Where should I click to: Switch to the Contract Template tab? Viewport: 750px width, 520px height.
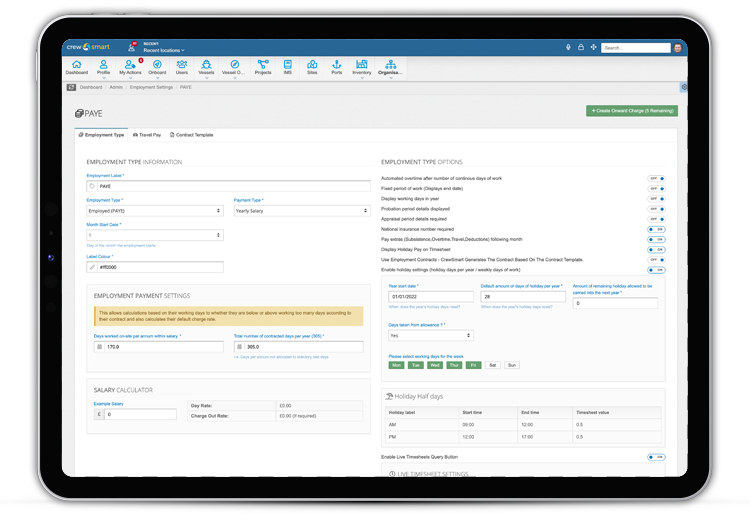click(x=192, y=134)
